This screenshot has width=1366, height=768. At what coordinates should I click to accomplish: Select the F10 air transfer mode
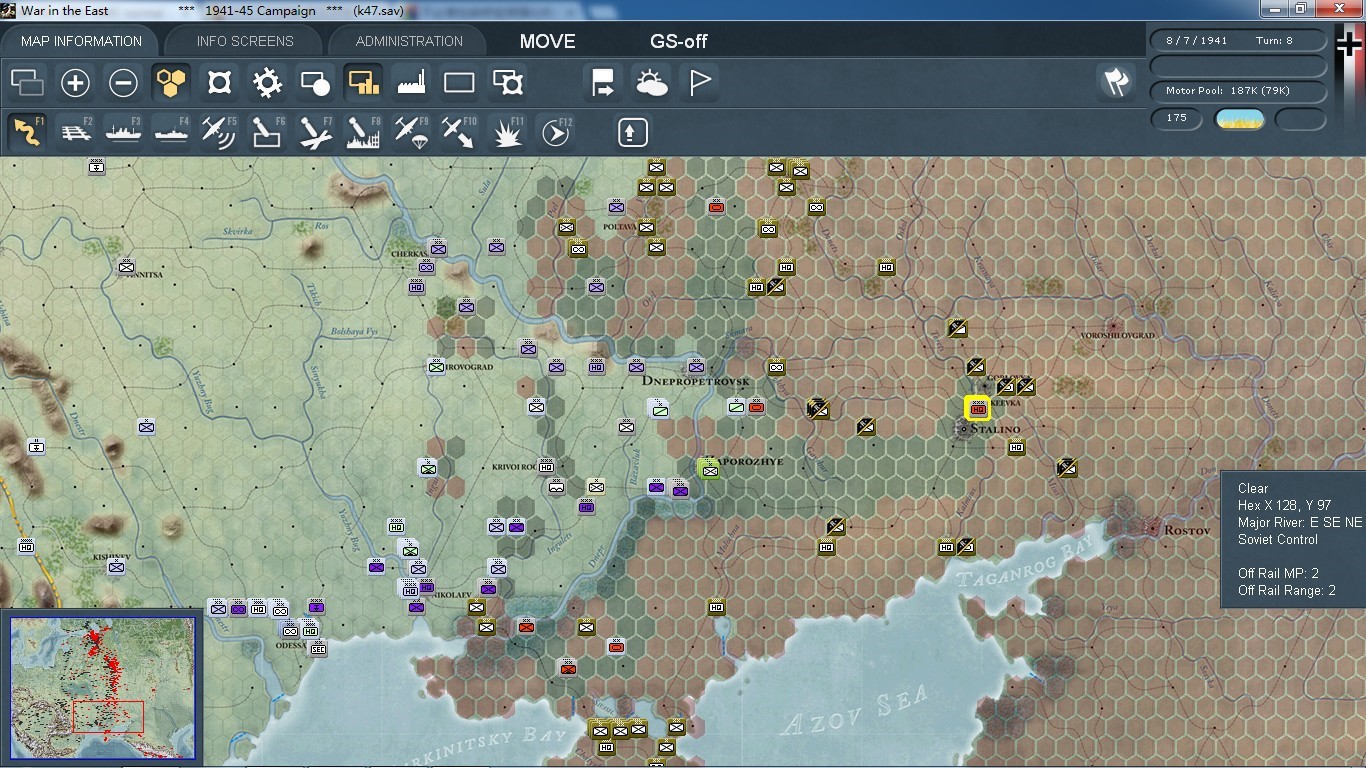click(459, 132)
